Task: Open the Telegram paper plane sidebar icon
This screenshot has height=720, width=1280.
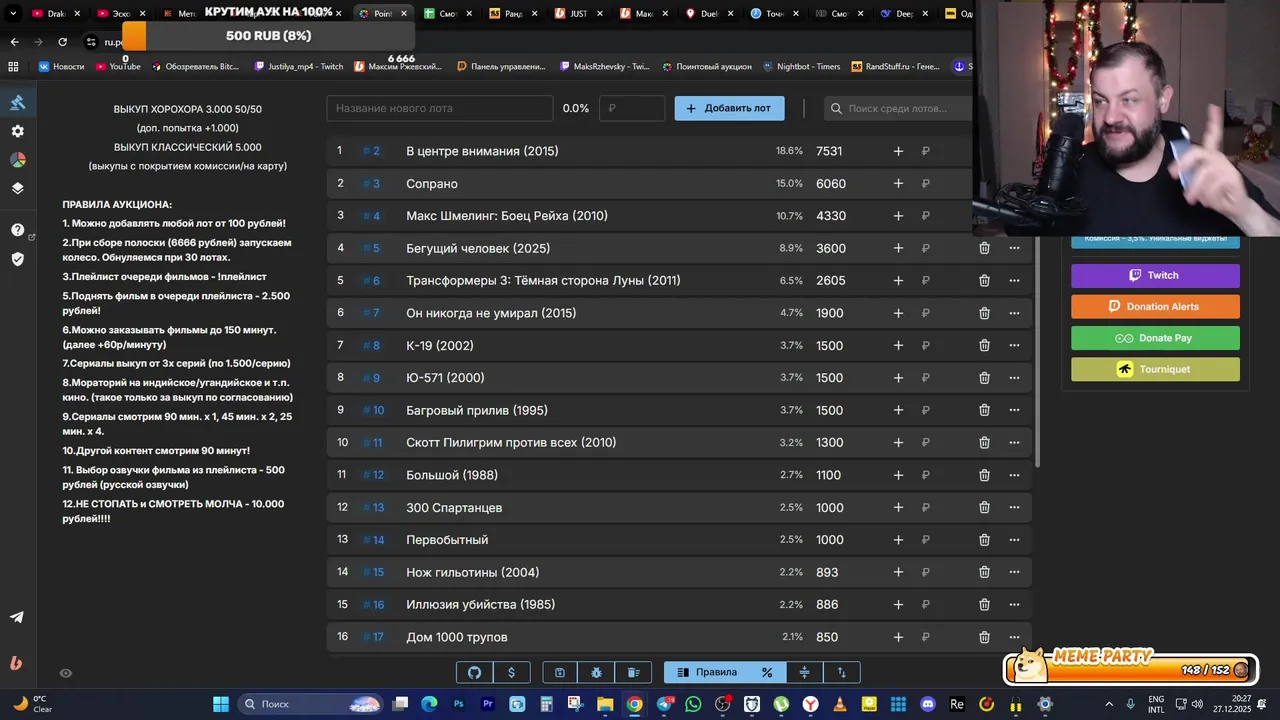Action: coord(17,617)
